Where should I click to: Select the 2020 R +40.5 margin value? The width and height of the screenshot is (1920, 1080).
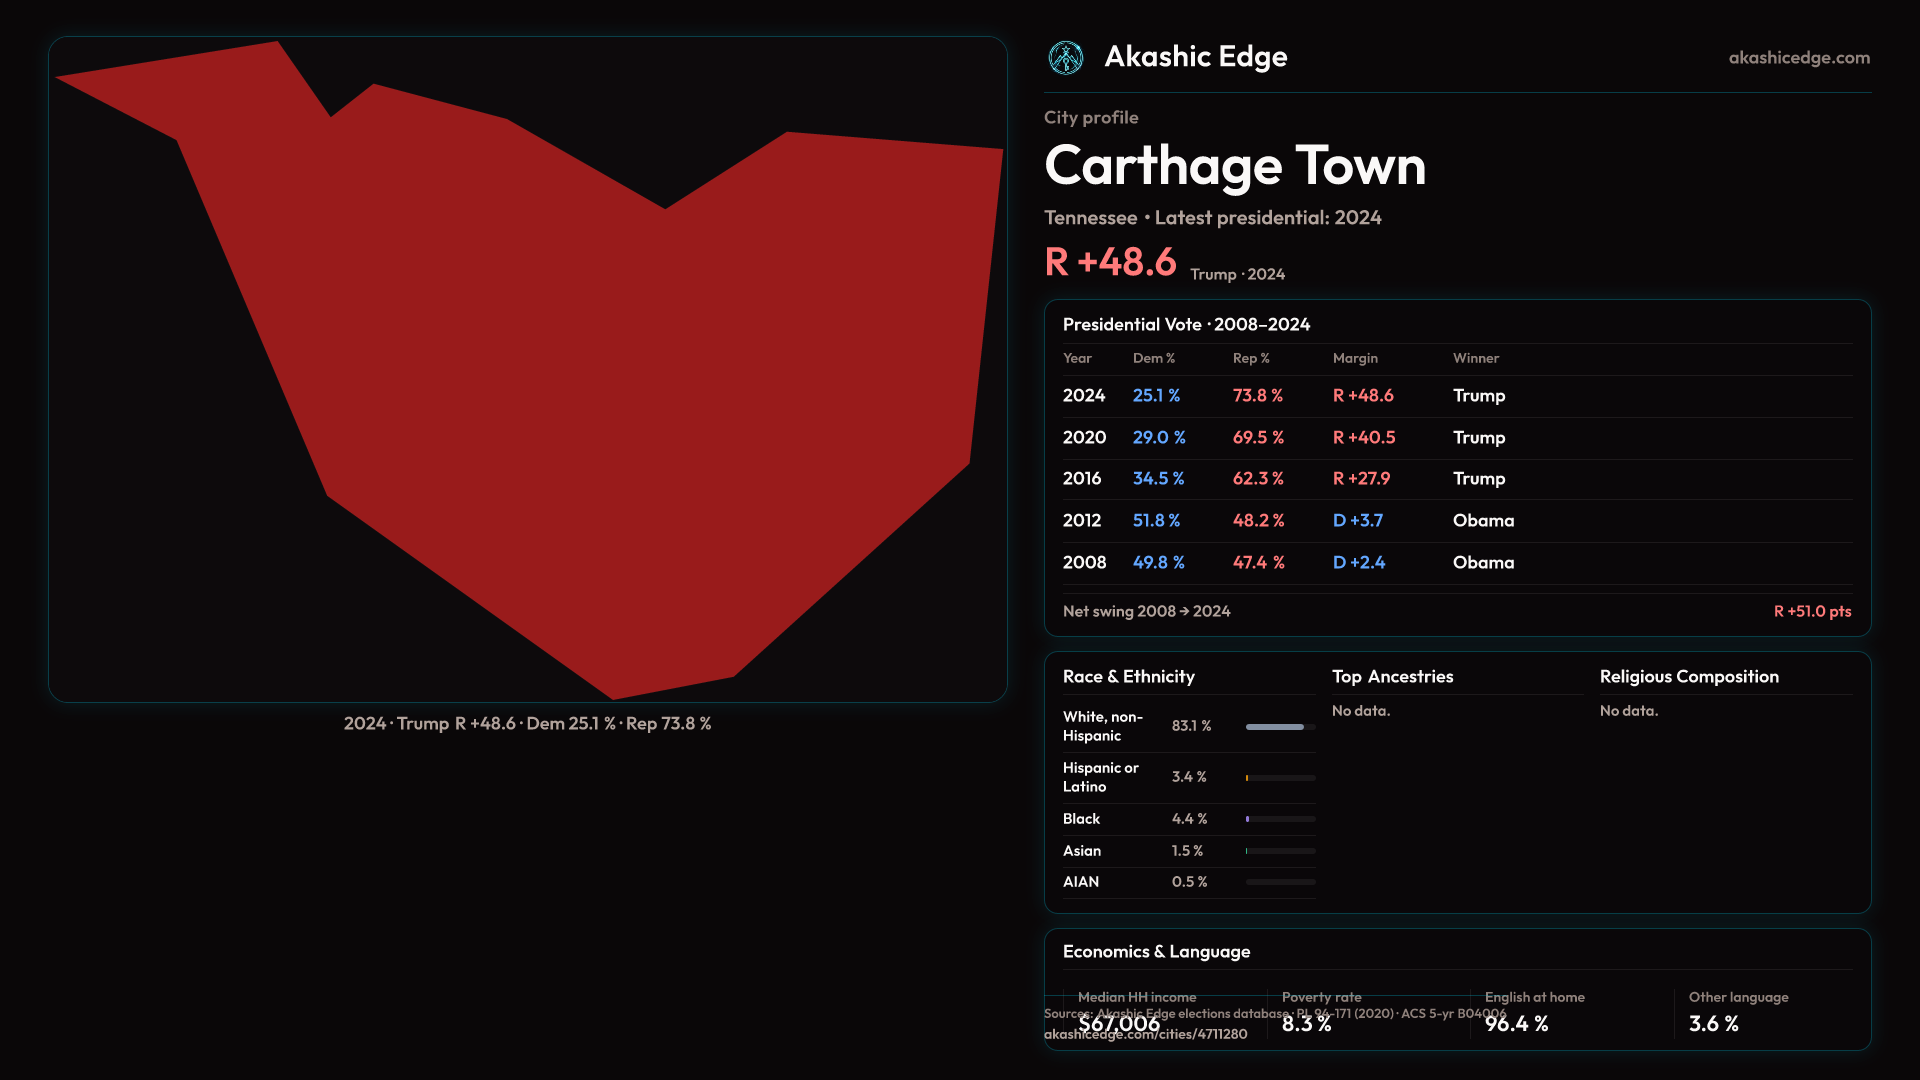[1363, 438]
